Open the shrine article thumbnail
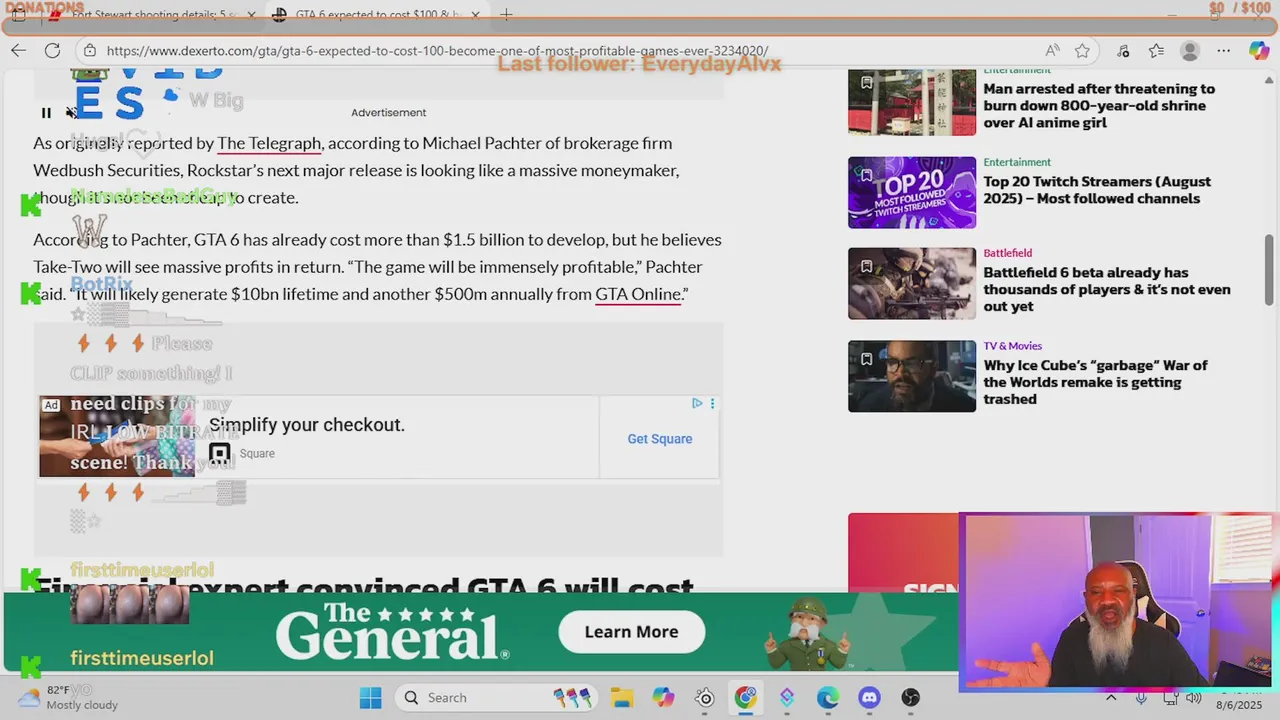Viewport: 1280px width, 720px height. click(x=912, y=102)
